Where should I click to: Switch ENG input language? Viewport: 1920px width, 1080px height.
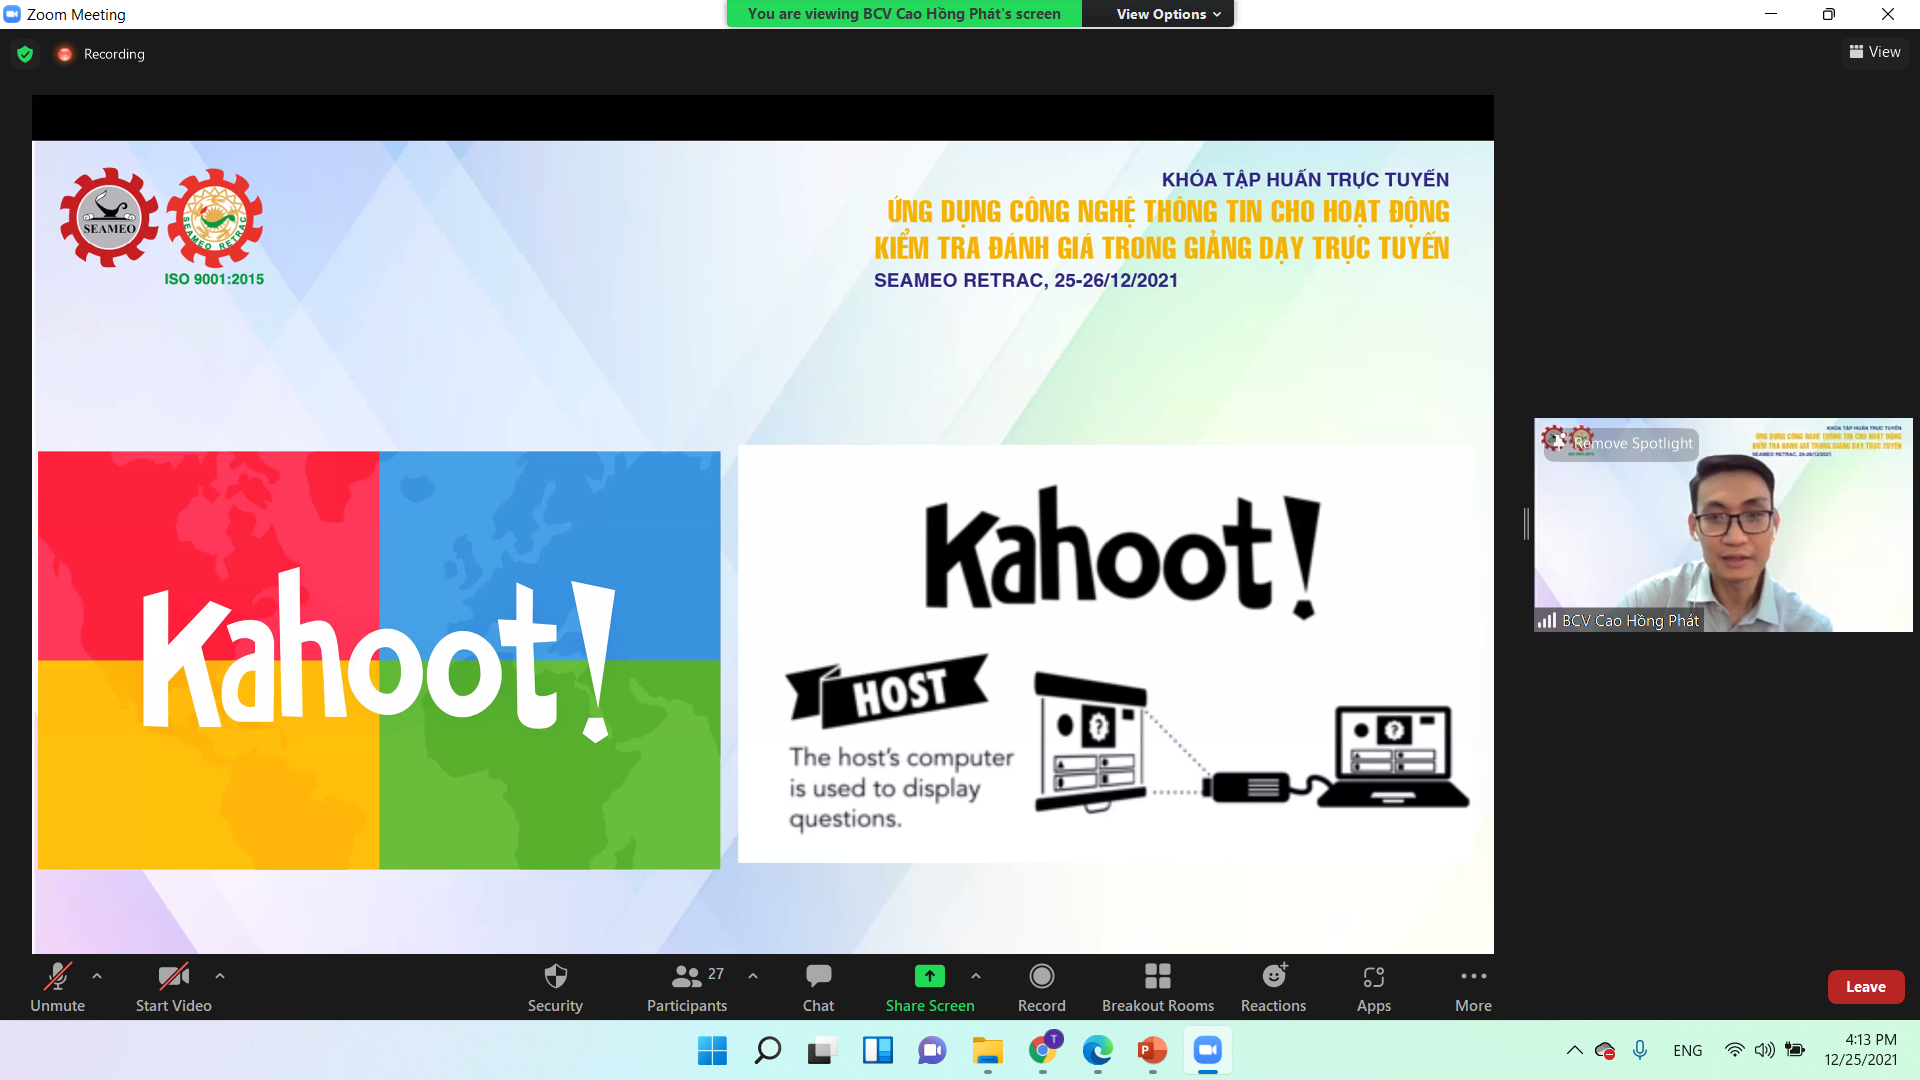click(1688, 1050)
